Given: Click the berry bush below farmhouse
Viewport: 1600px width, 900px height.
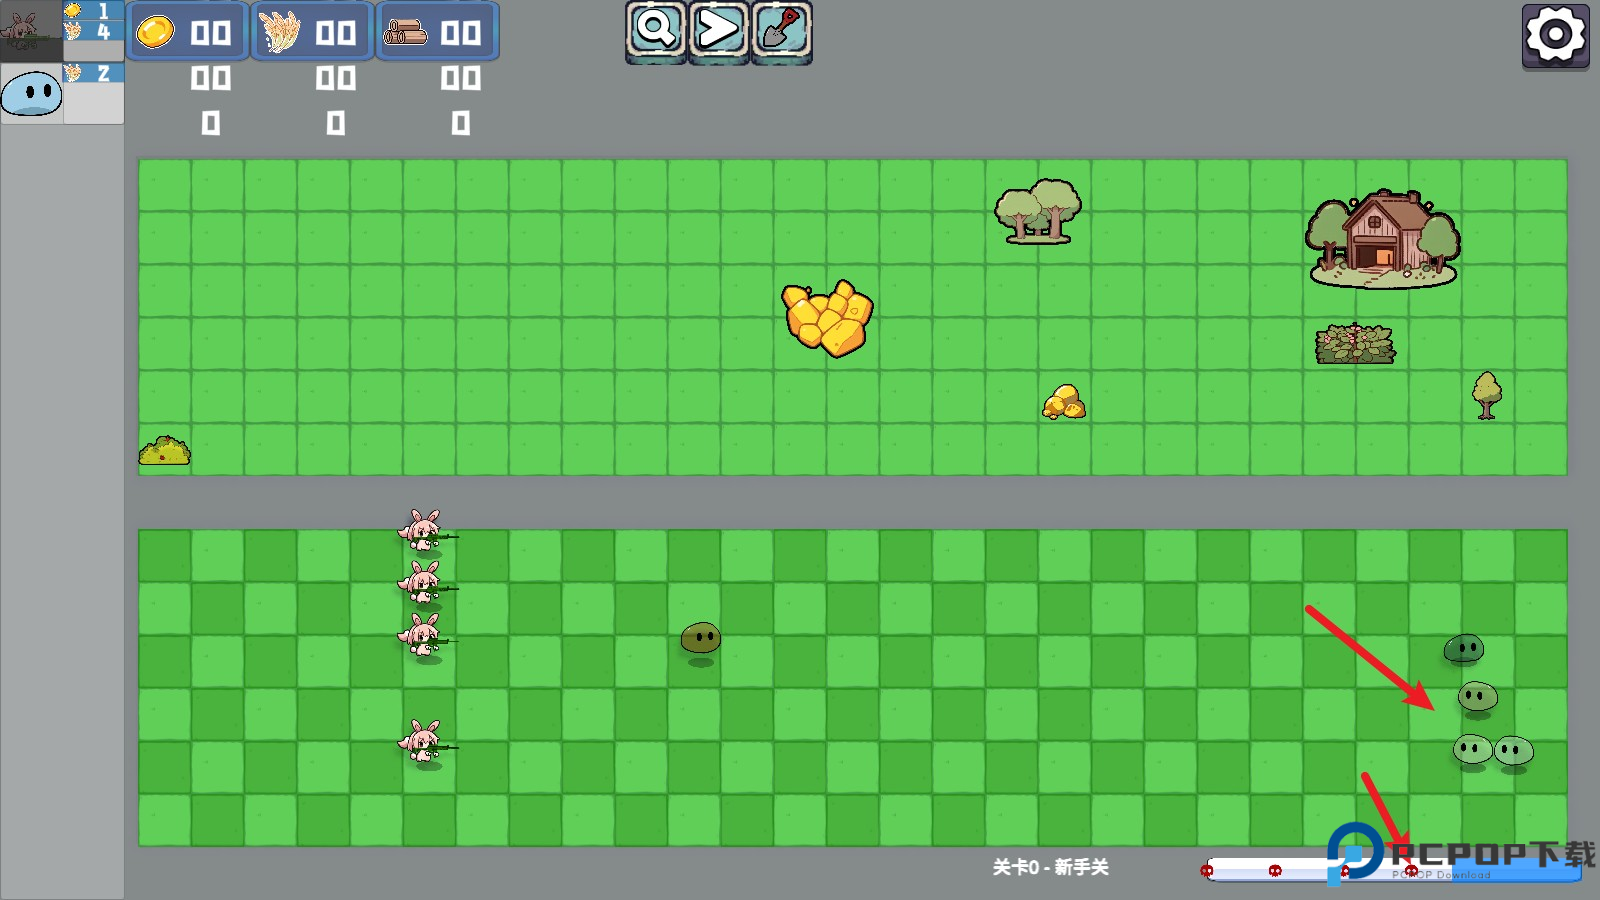Looking at the screenshot, I should [x=1355, y=345].
